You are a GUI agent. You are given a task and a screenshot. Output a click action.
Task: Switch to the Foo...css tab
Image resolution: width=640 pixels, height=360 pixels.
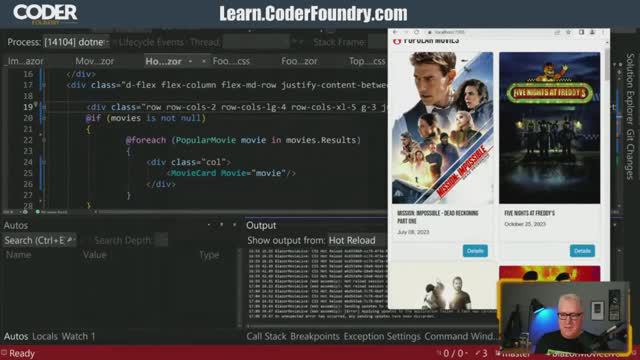(231, 61)
